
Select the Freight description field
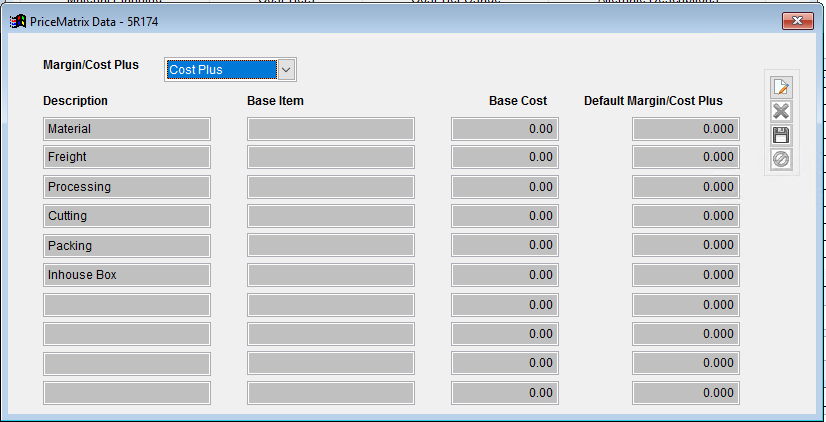(x=127, y=157)
